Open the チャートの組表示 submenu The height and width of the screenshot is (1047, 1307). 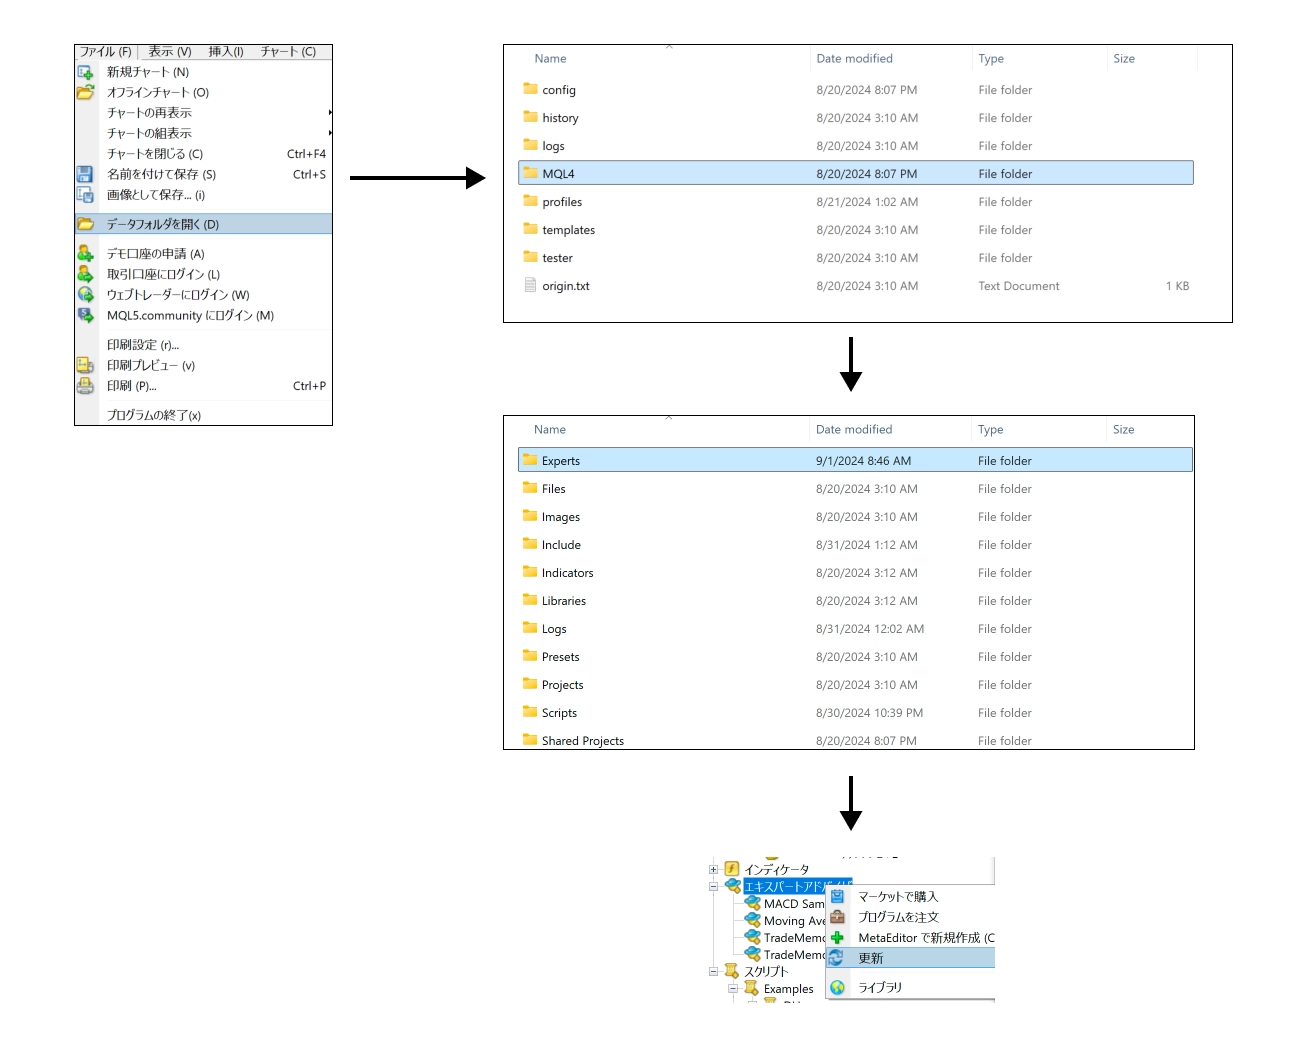[203, 133]
